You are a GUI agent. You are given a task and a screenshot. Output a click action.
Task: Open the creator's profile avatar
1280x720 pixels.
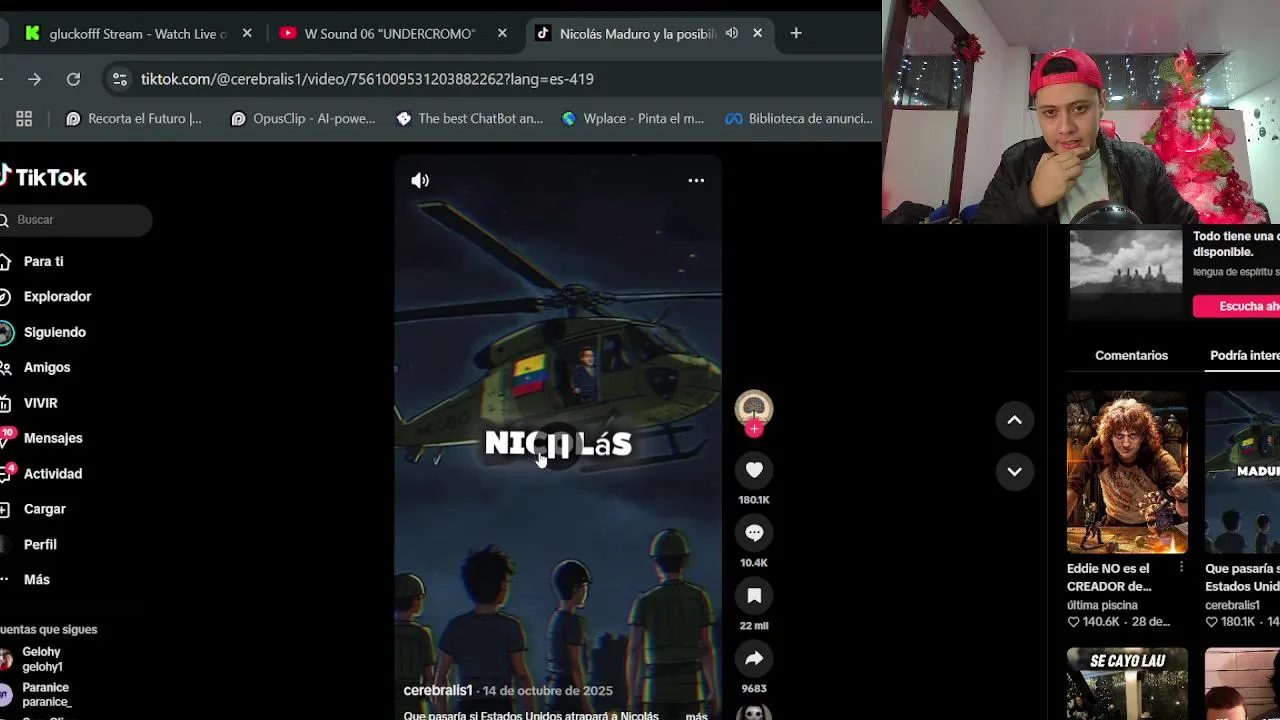(754, 408)
